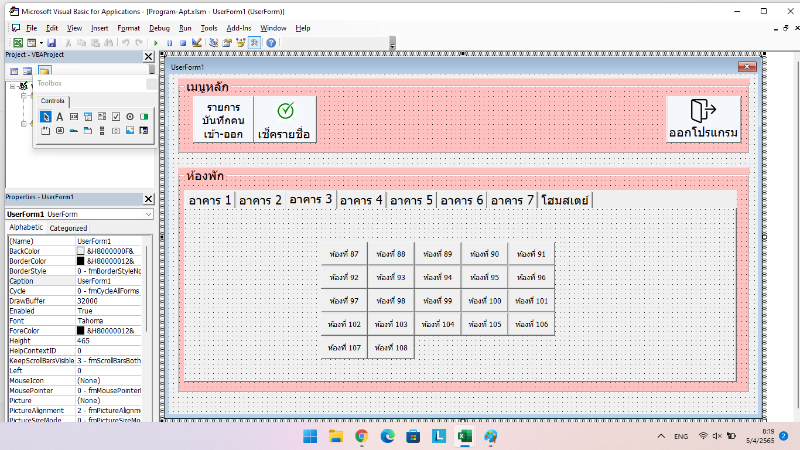Click the blue Help question mark icon

tap(271, 43)
